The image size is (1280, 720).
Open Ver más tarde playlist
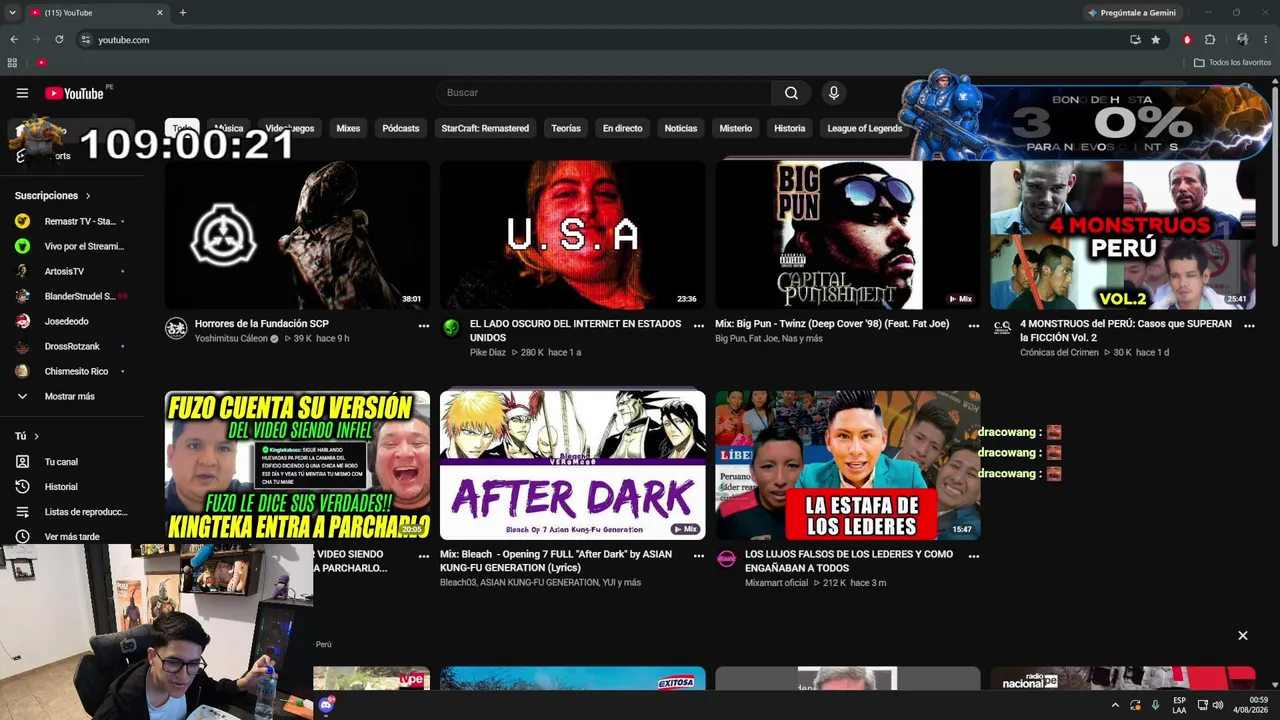[70, 537]
